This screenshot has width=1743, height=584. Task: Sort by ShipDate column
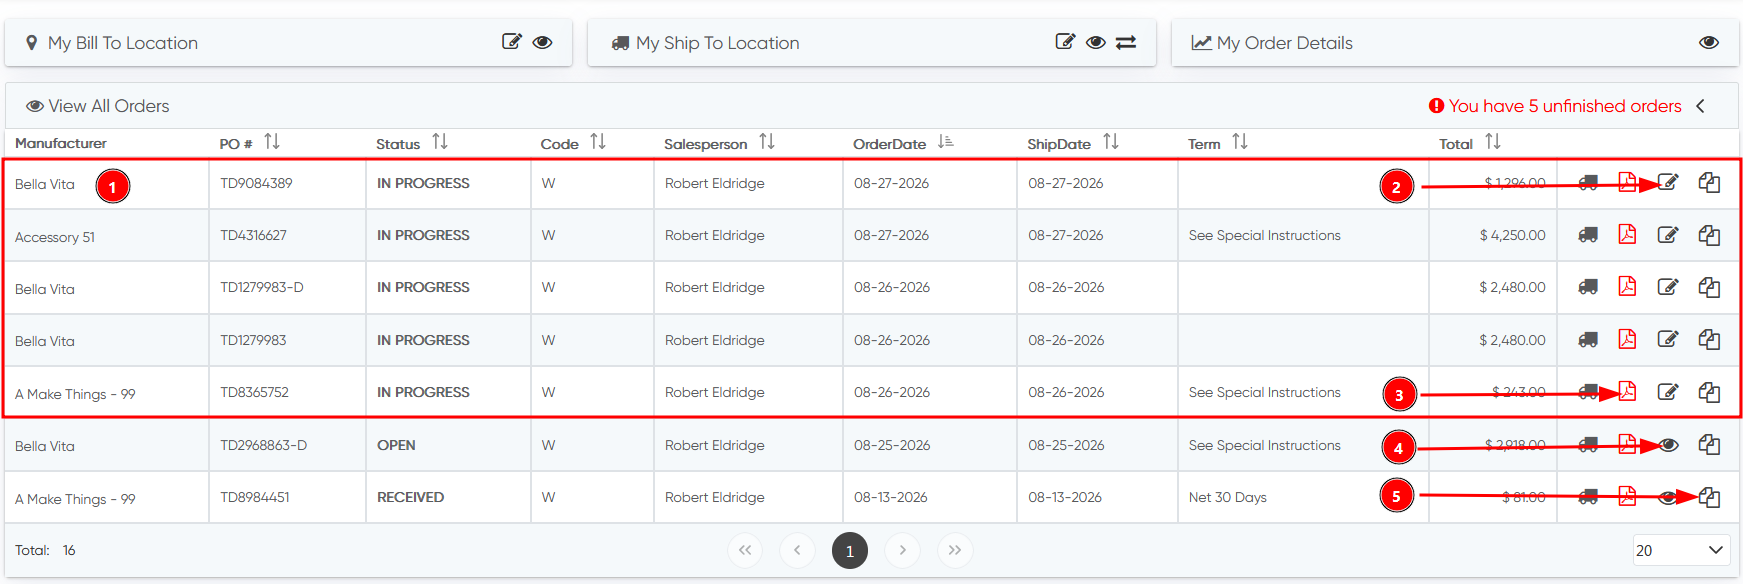(1111, 142)
